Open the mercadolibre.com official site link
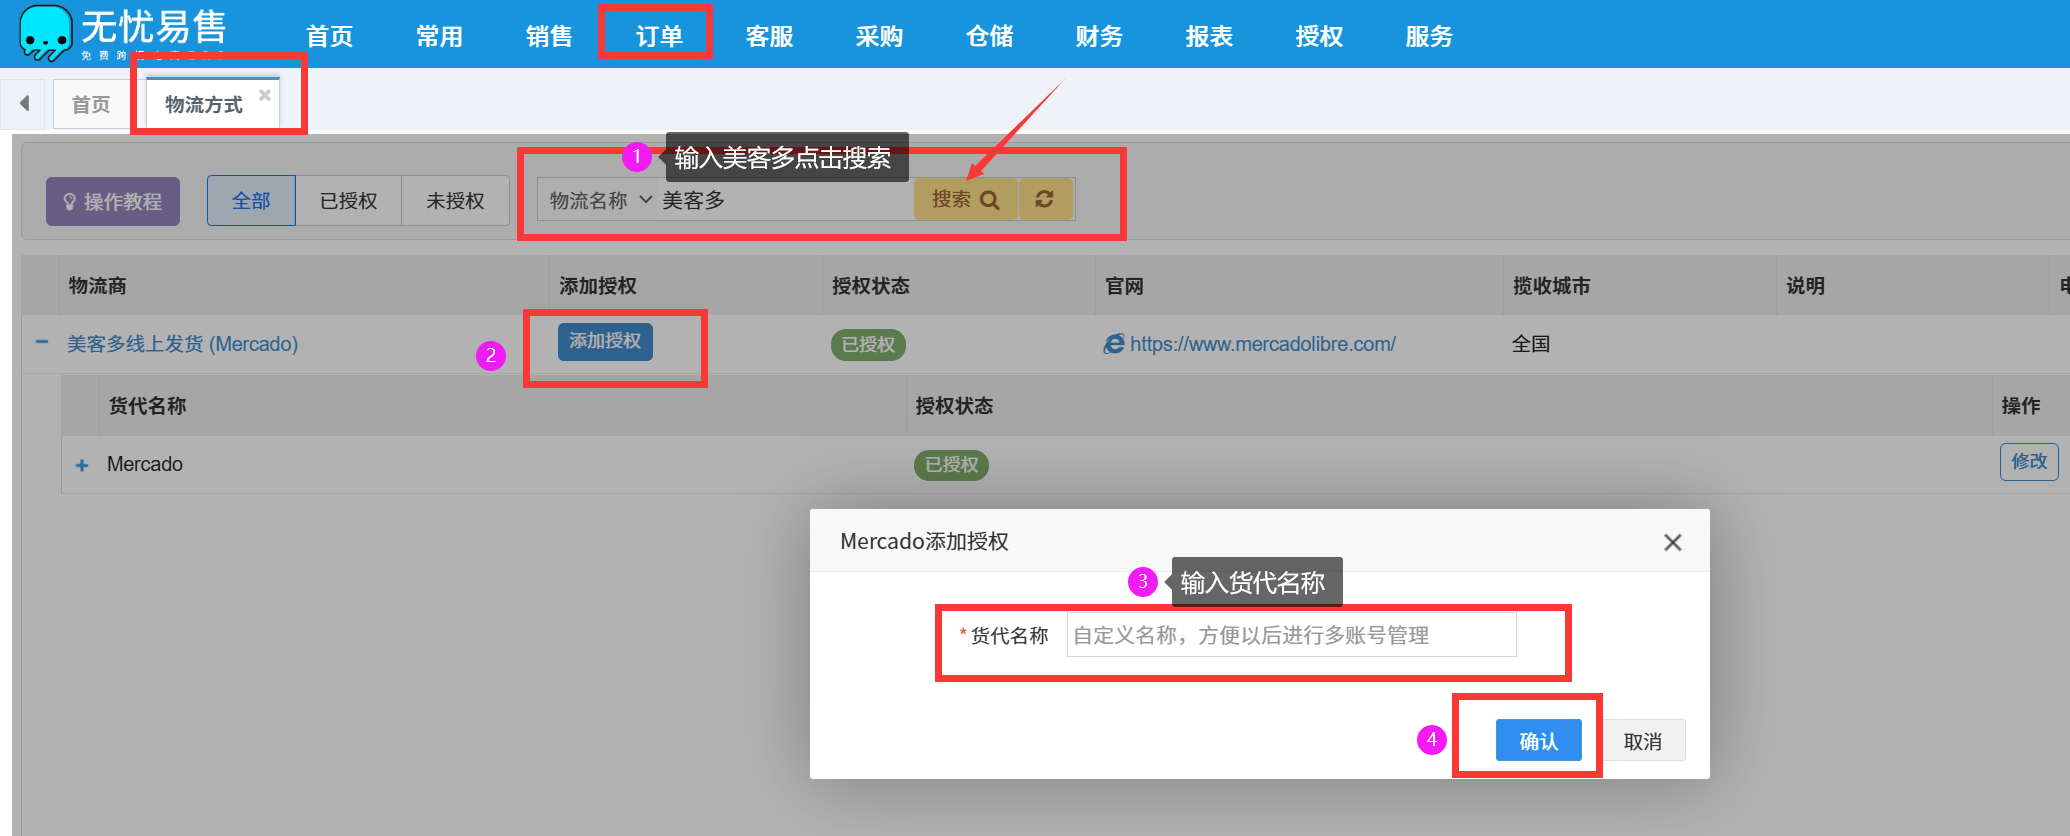 coord(1262,344)
